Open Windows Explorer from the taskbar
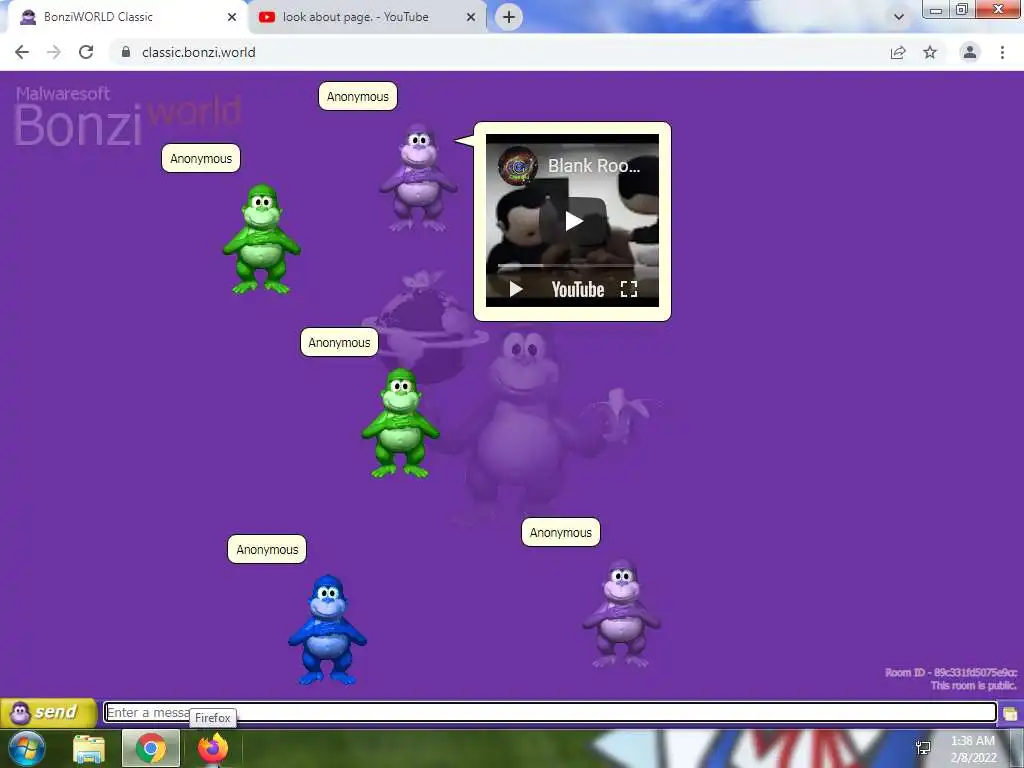This screenshot has width=1024, height=768. (x=89, y=749)
